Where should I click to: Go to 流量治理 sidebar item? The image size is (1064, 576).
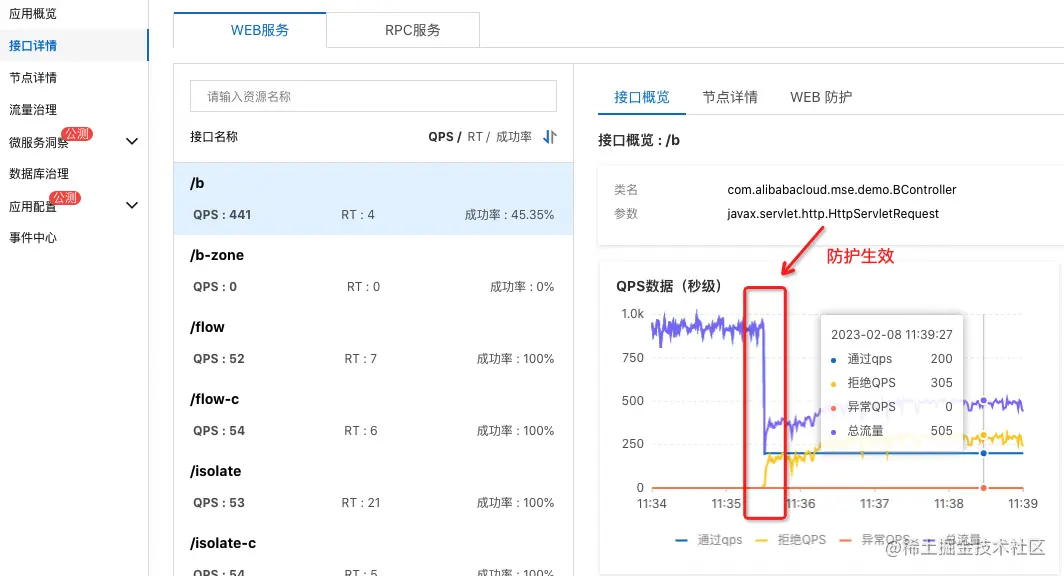click(x=33, y=109)
